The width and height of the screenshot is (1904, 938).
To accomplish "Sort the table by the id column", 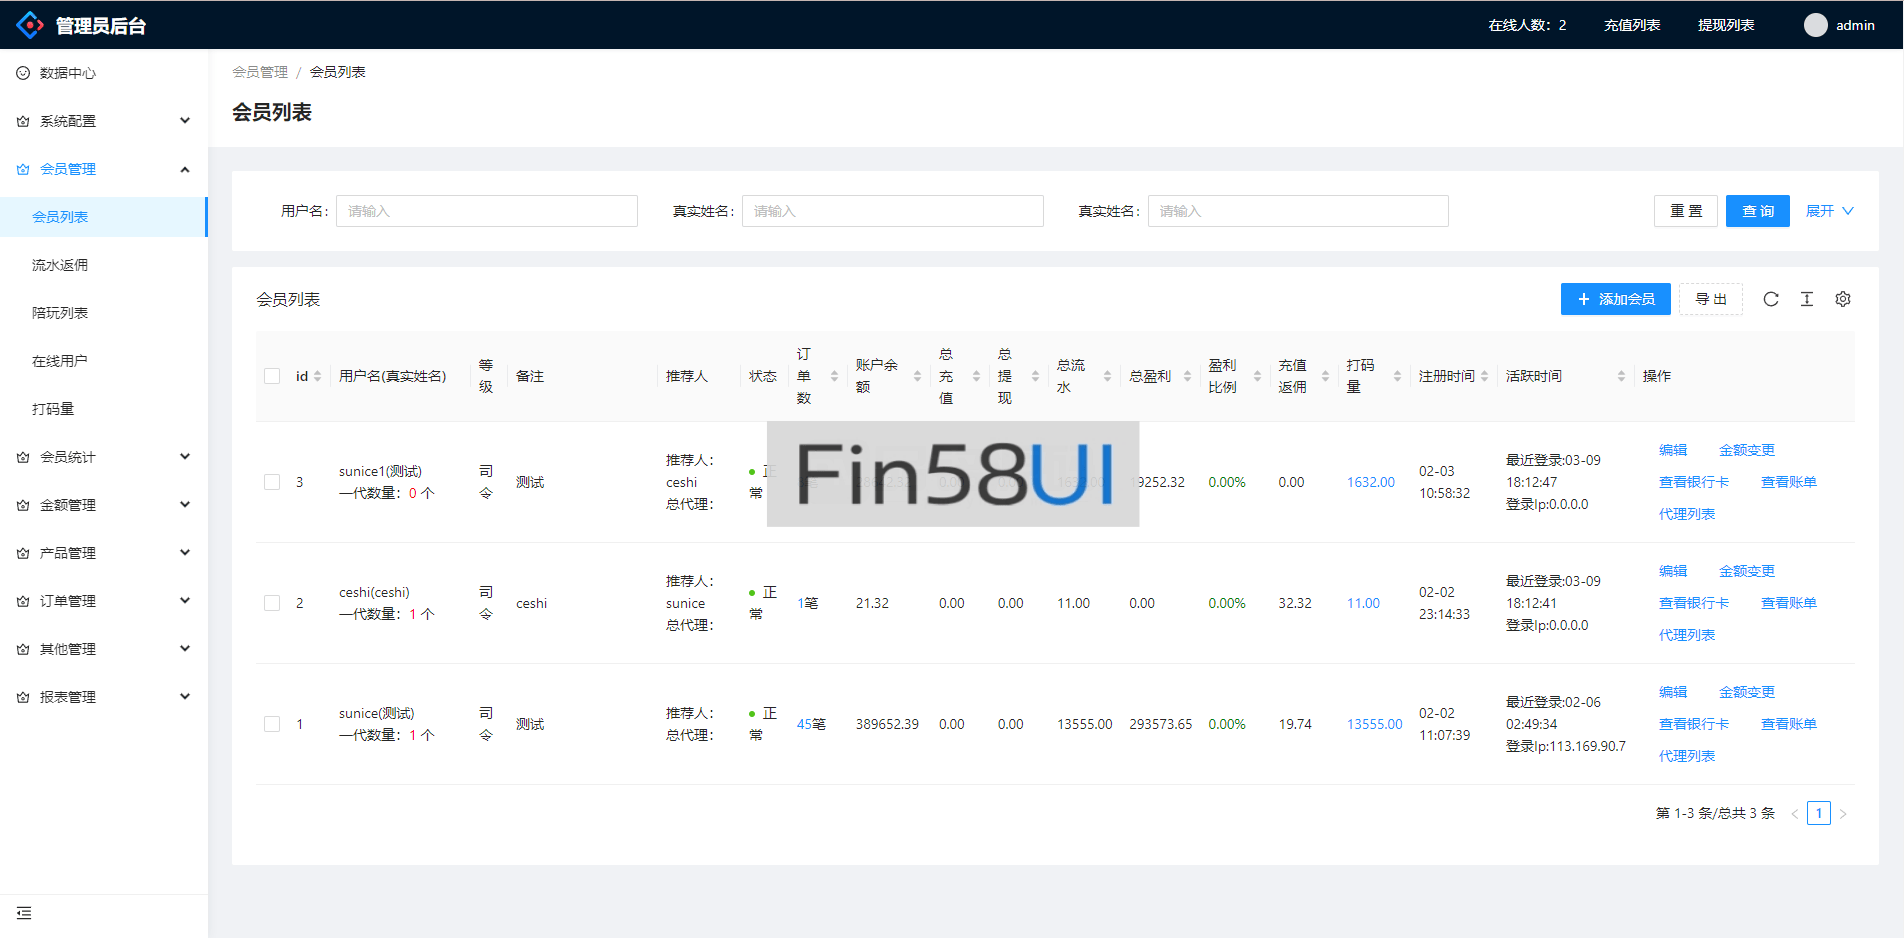I will [317, 376].
